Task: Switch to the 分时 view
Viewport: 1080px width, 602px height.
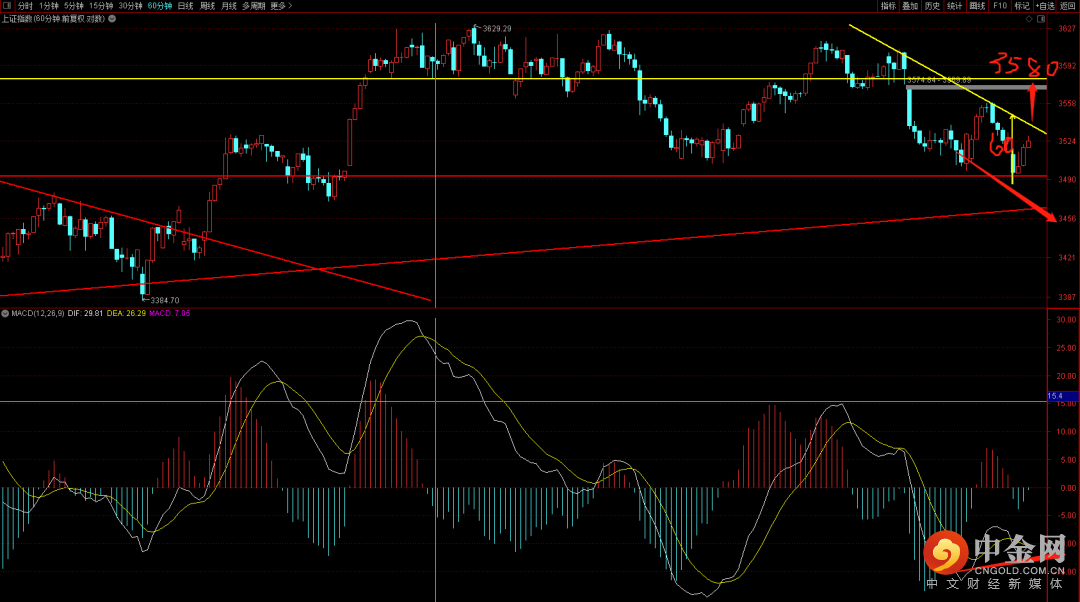Action: point(25,6)
